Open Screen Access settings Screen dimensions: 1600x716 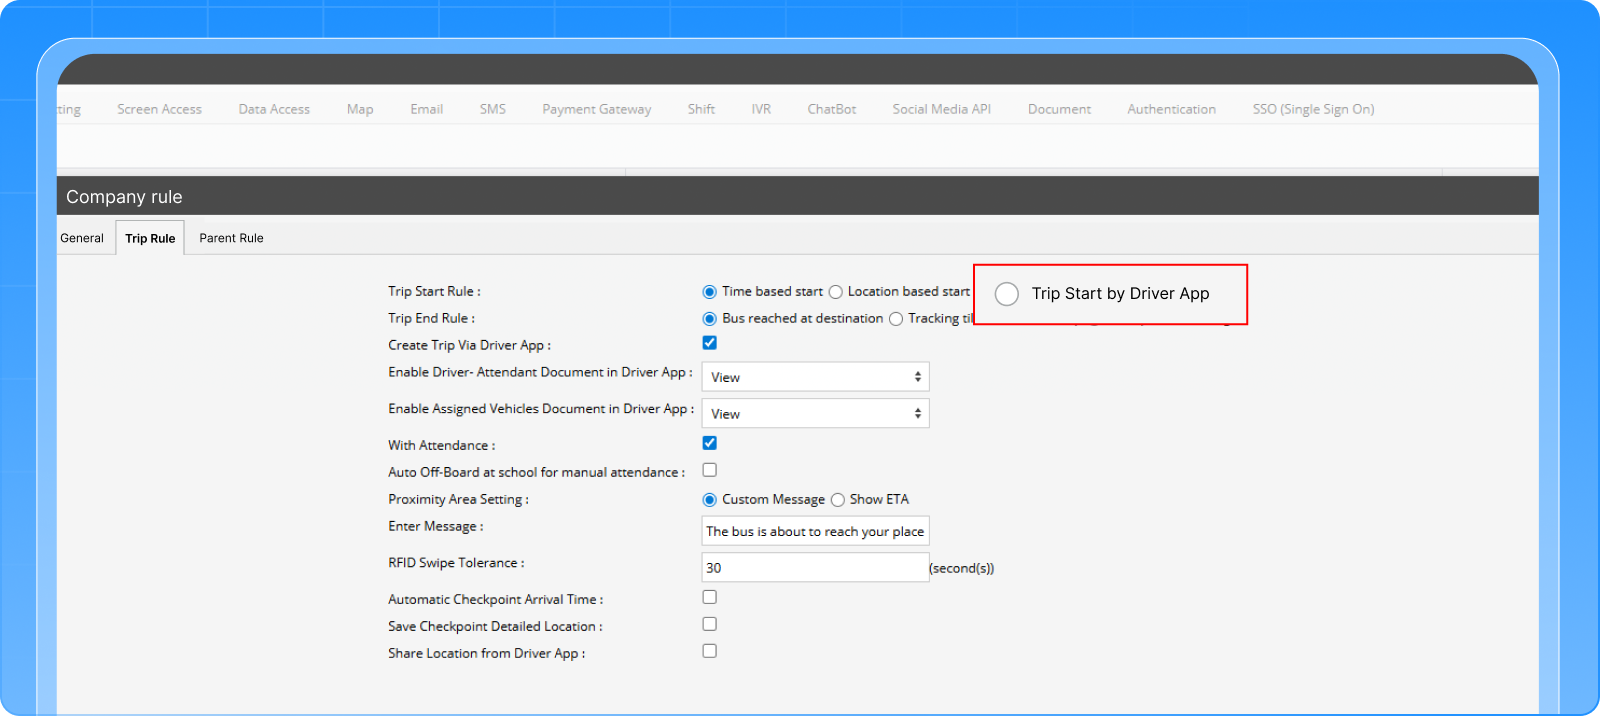[159, 109]
